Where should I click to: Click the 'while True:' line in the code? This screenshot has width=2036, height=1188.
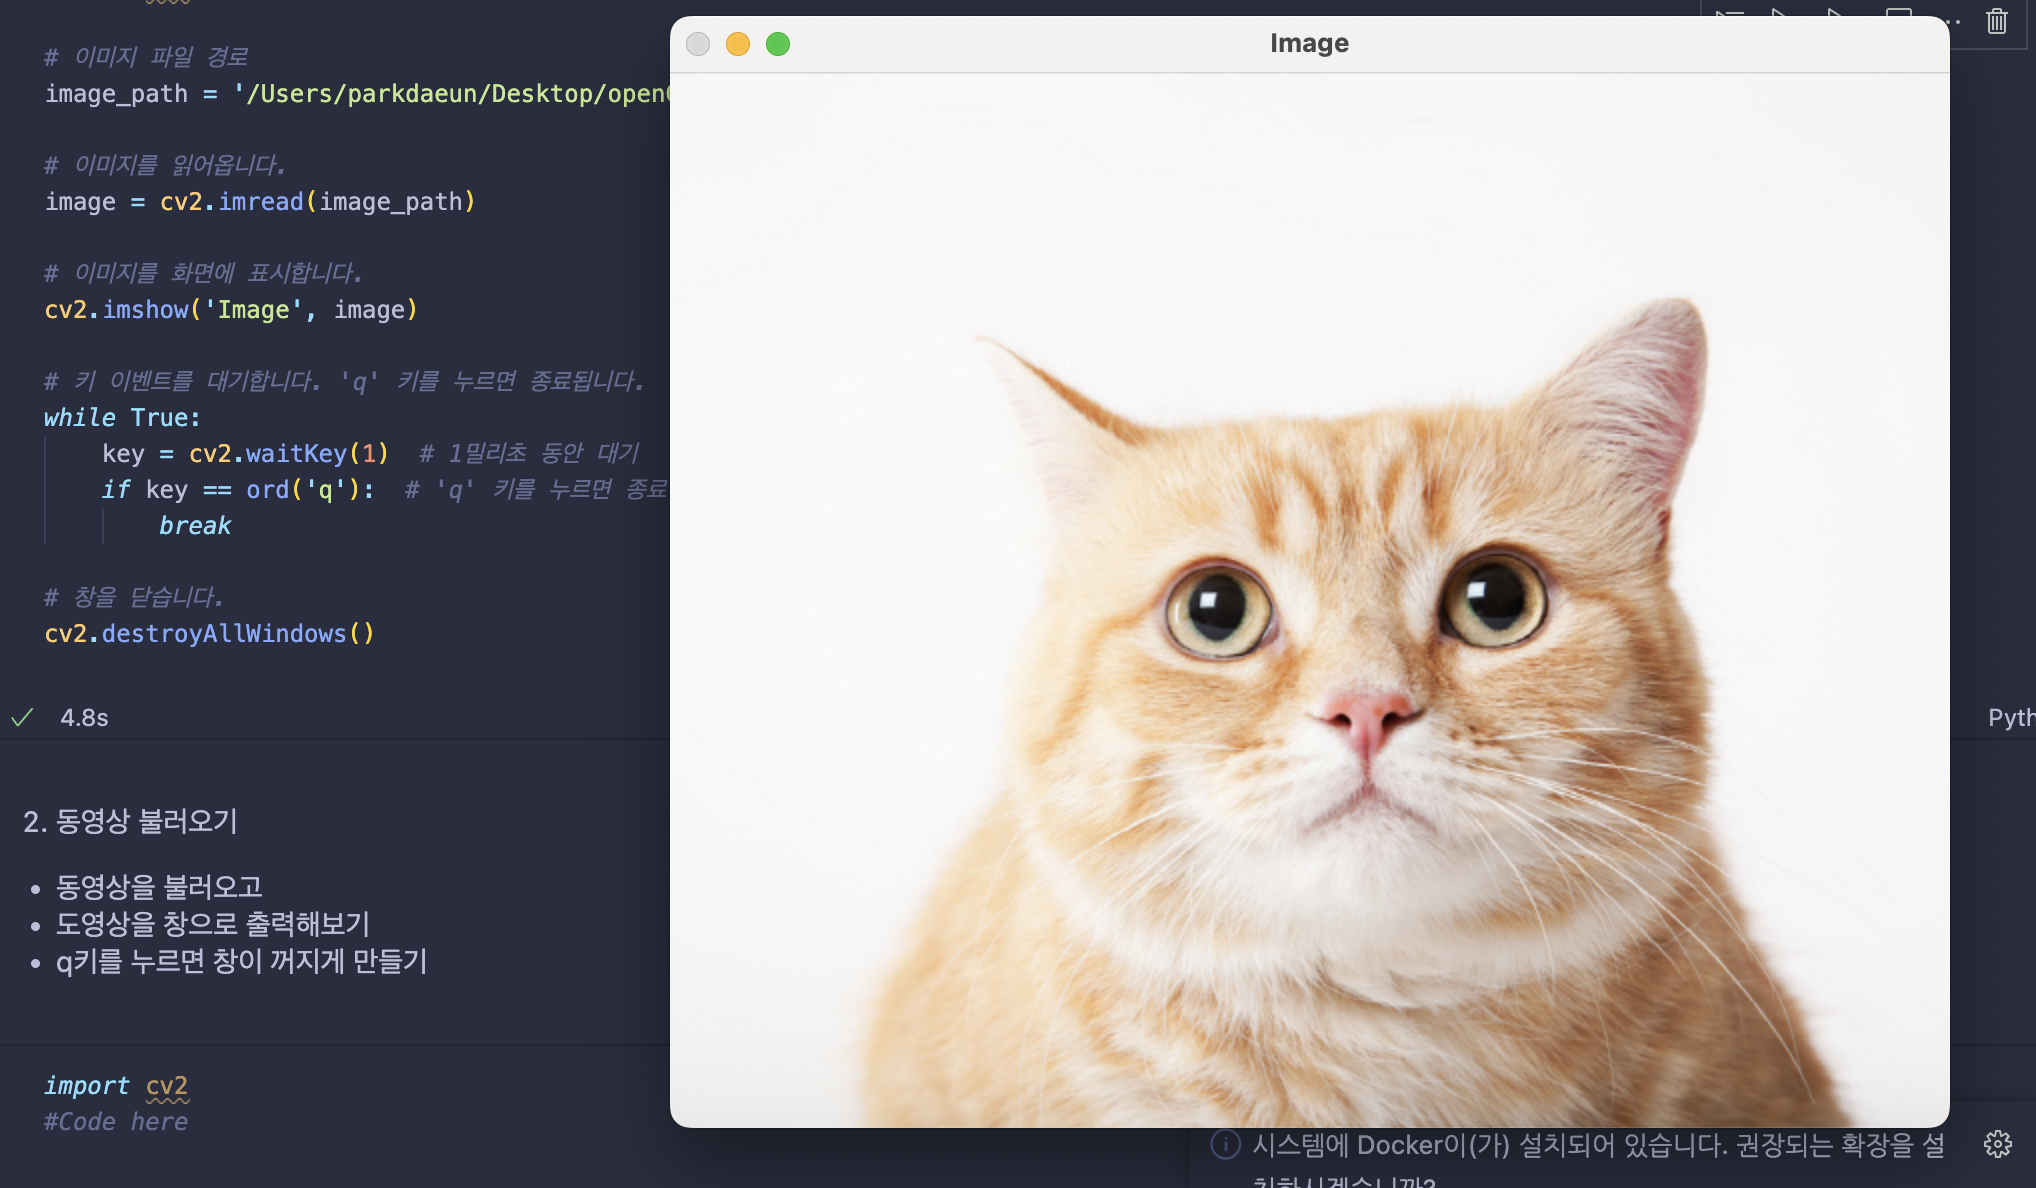click(x=122, y=417)
